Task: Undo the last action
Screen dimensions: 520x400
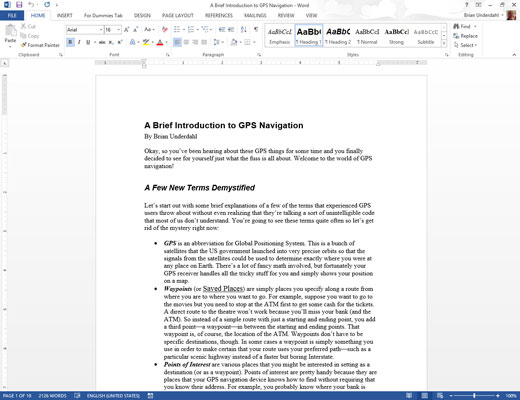Action: point(31,5)
